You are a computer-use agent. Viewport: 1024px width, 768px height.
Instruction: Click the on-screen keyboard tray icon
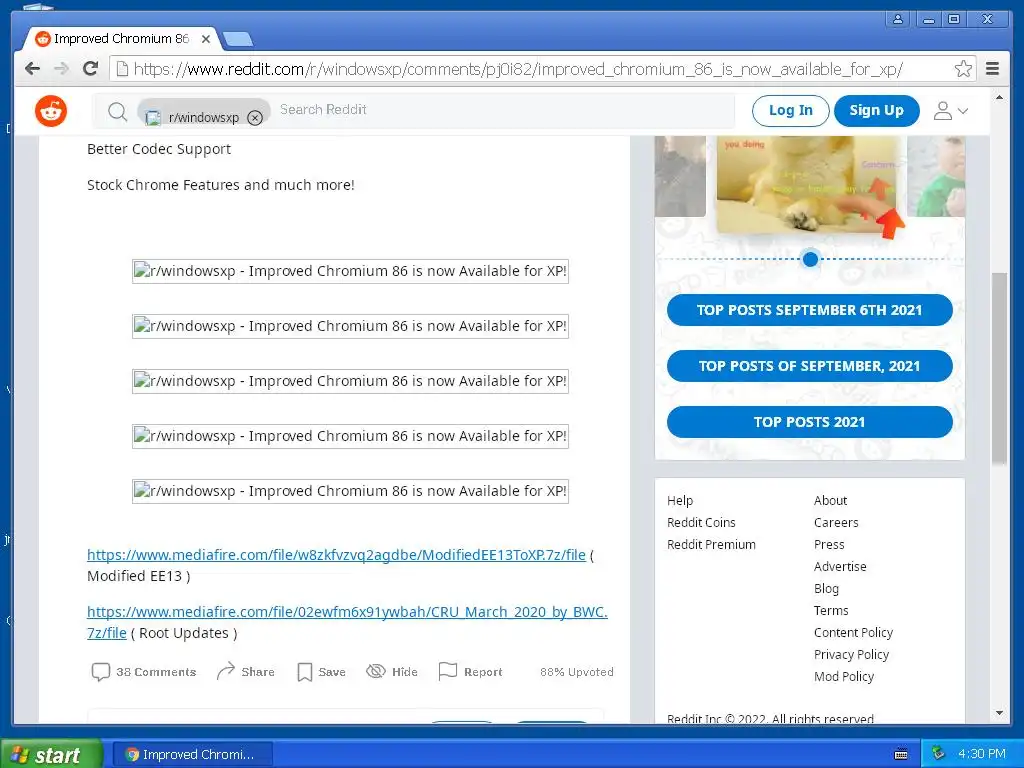(x=901, y=755)
